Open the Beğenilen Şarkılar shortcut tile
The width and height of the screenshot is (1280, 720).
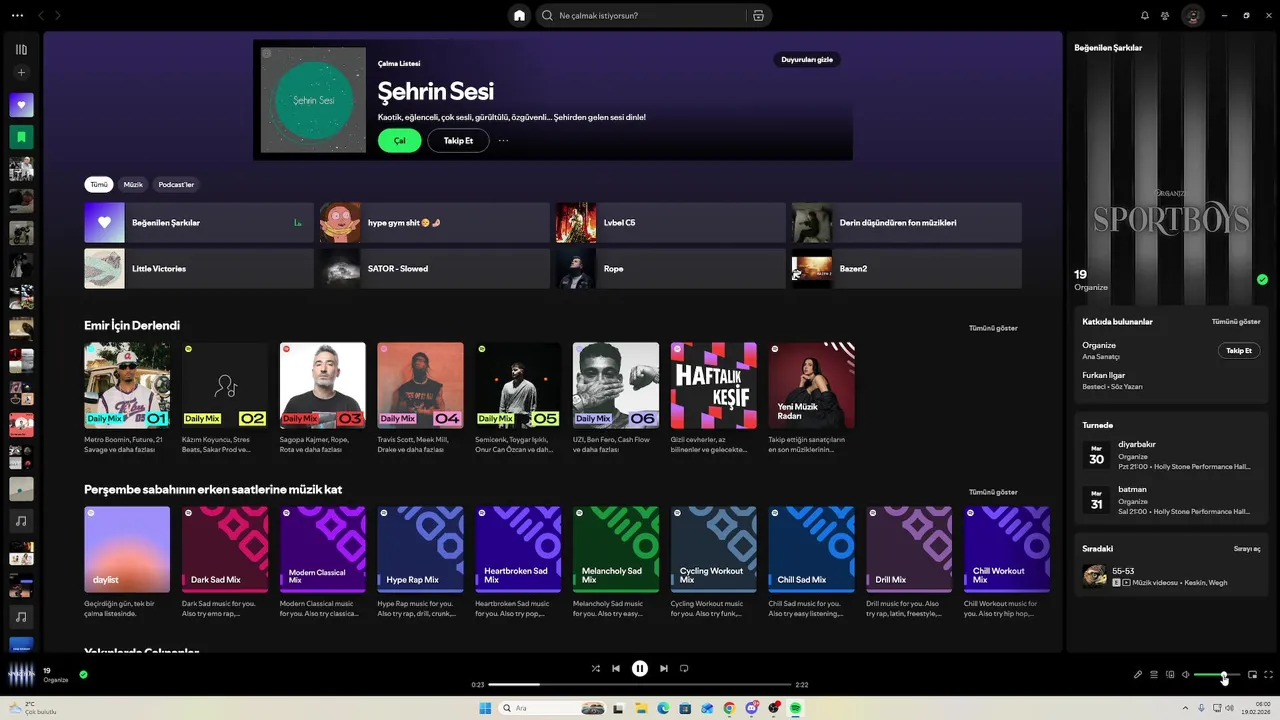coord(199,223)
